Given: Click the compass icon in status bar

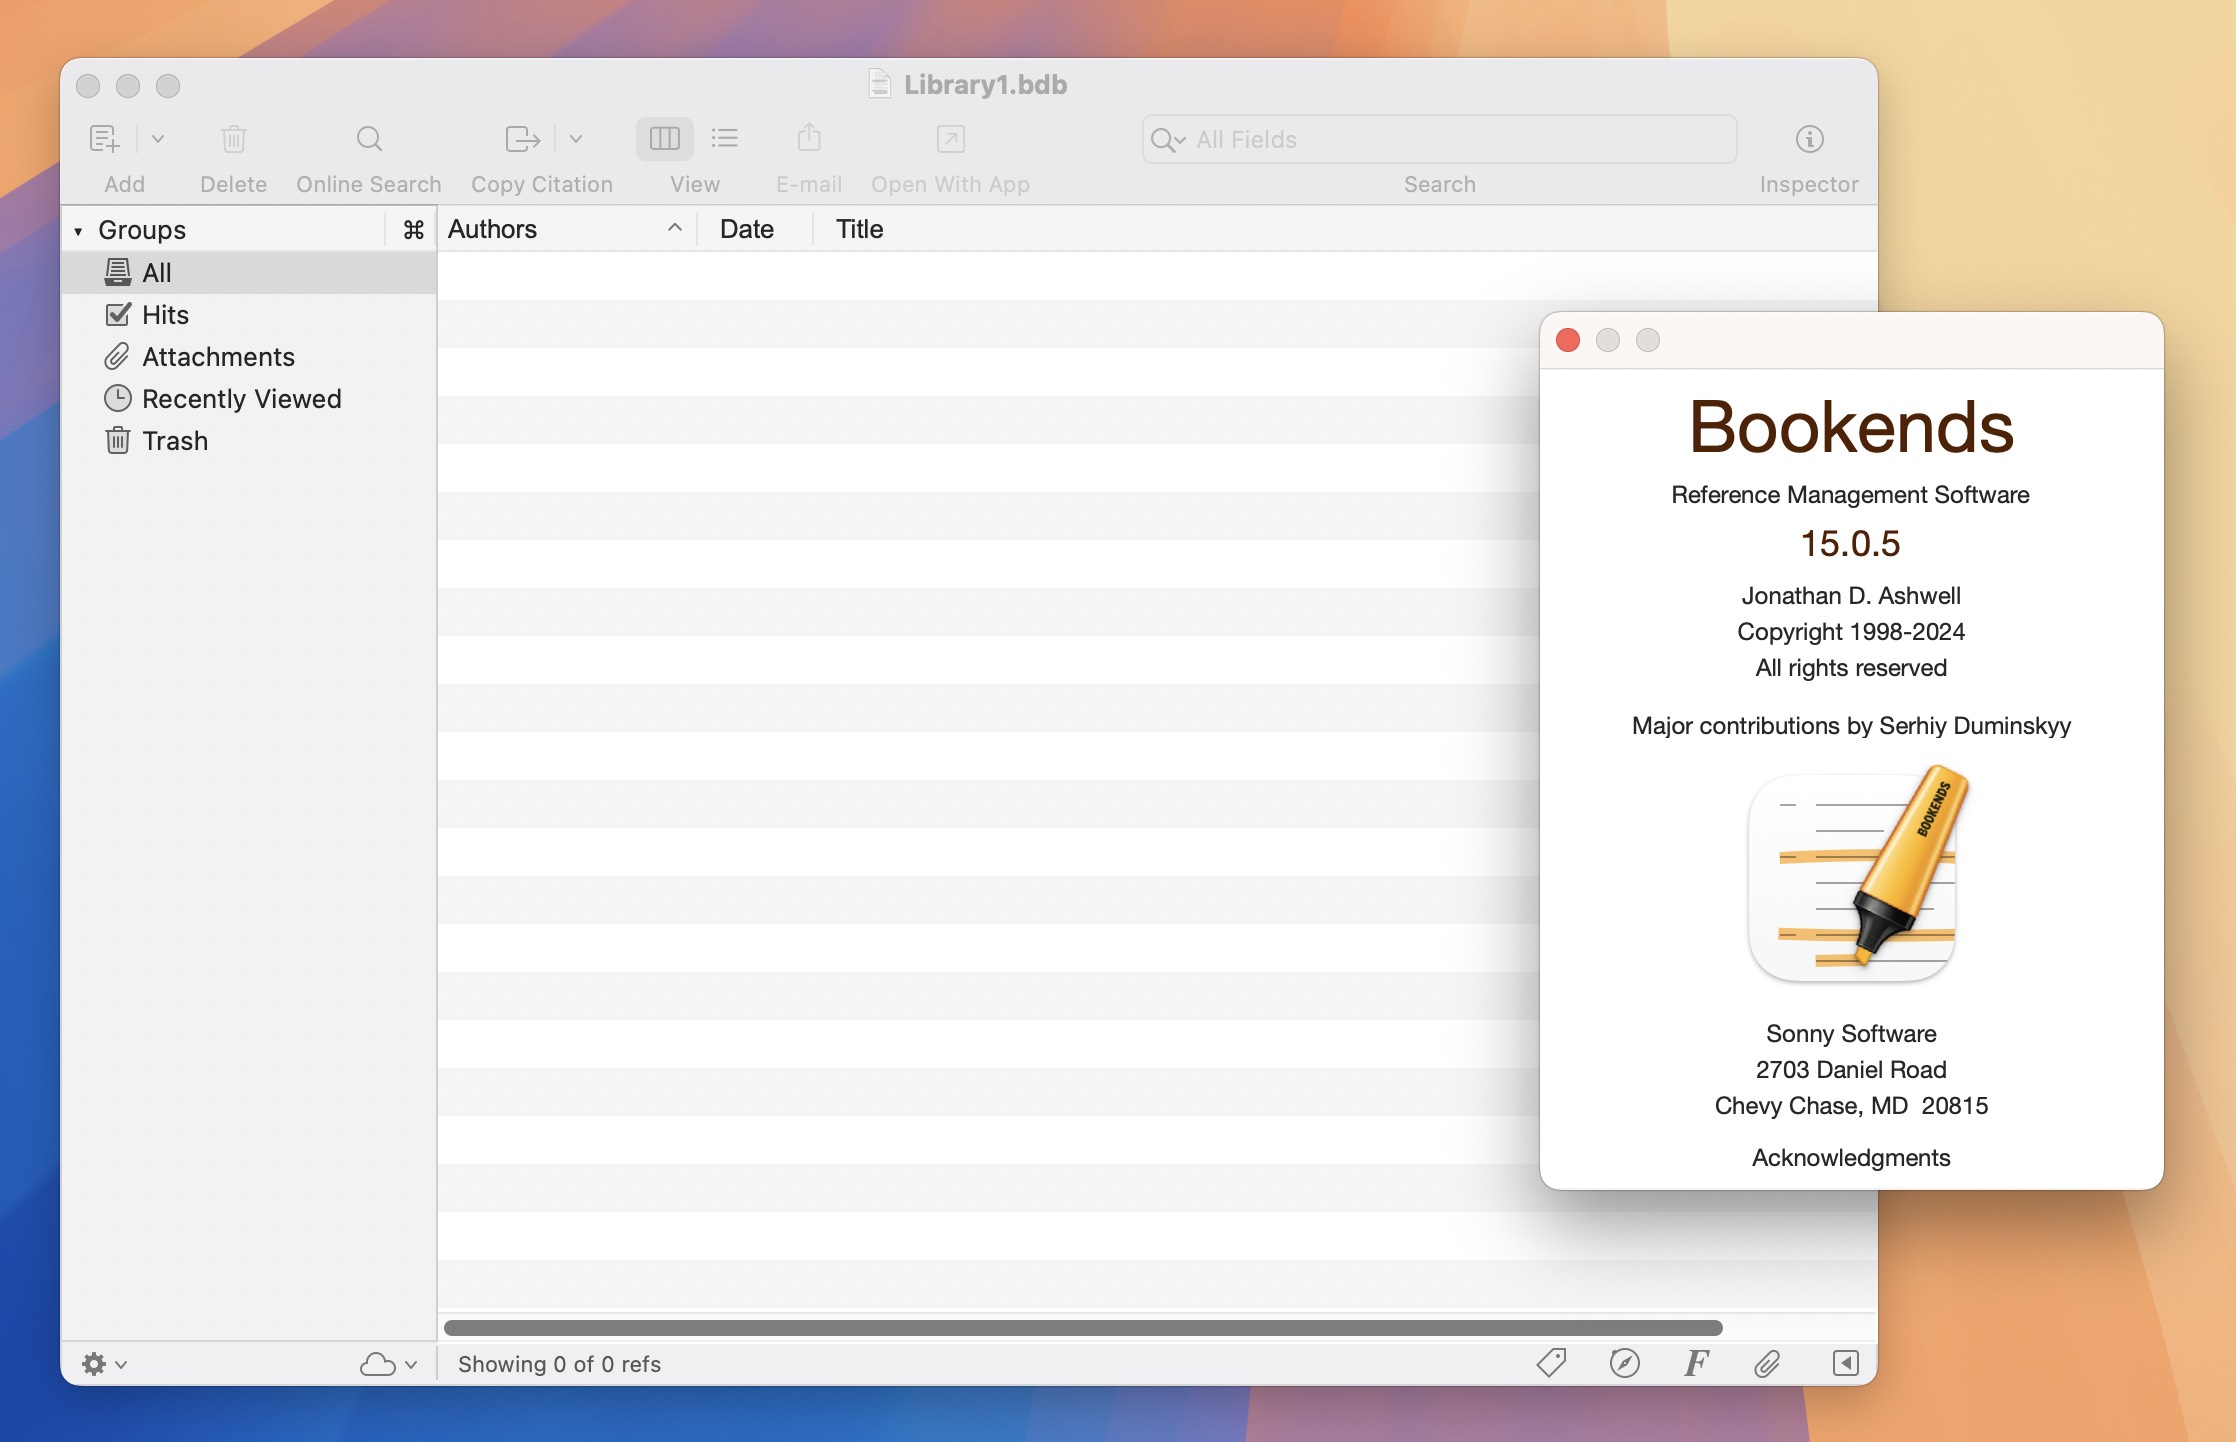Looking at the screenshot, I should (1625, 1363).
